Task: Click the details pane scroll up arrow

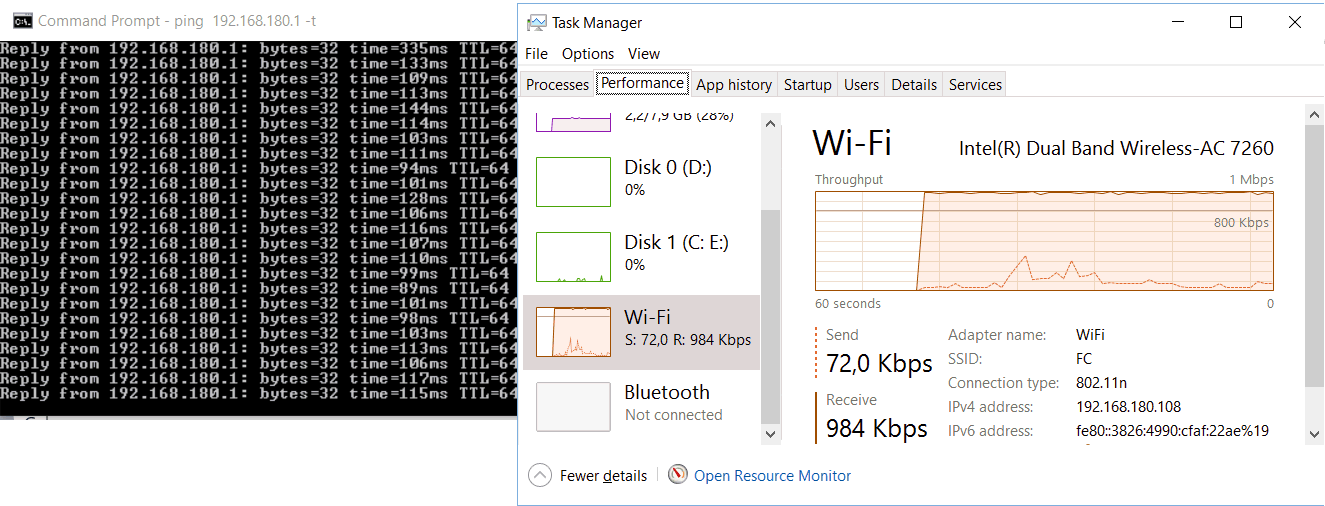Action: 1314,113
